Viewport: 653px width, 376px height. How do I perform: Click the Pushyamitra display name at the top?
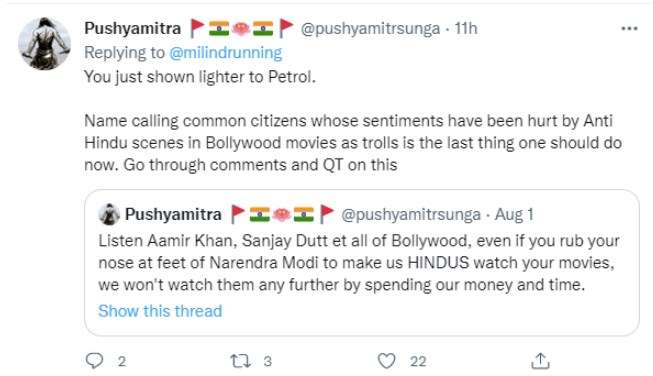(132, 28)
